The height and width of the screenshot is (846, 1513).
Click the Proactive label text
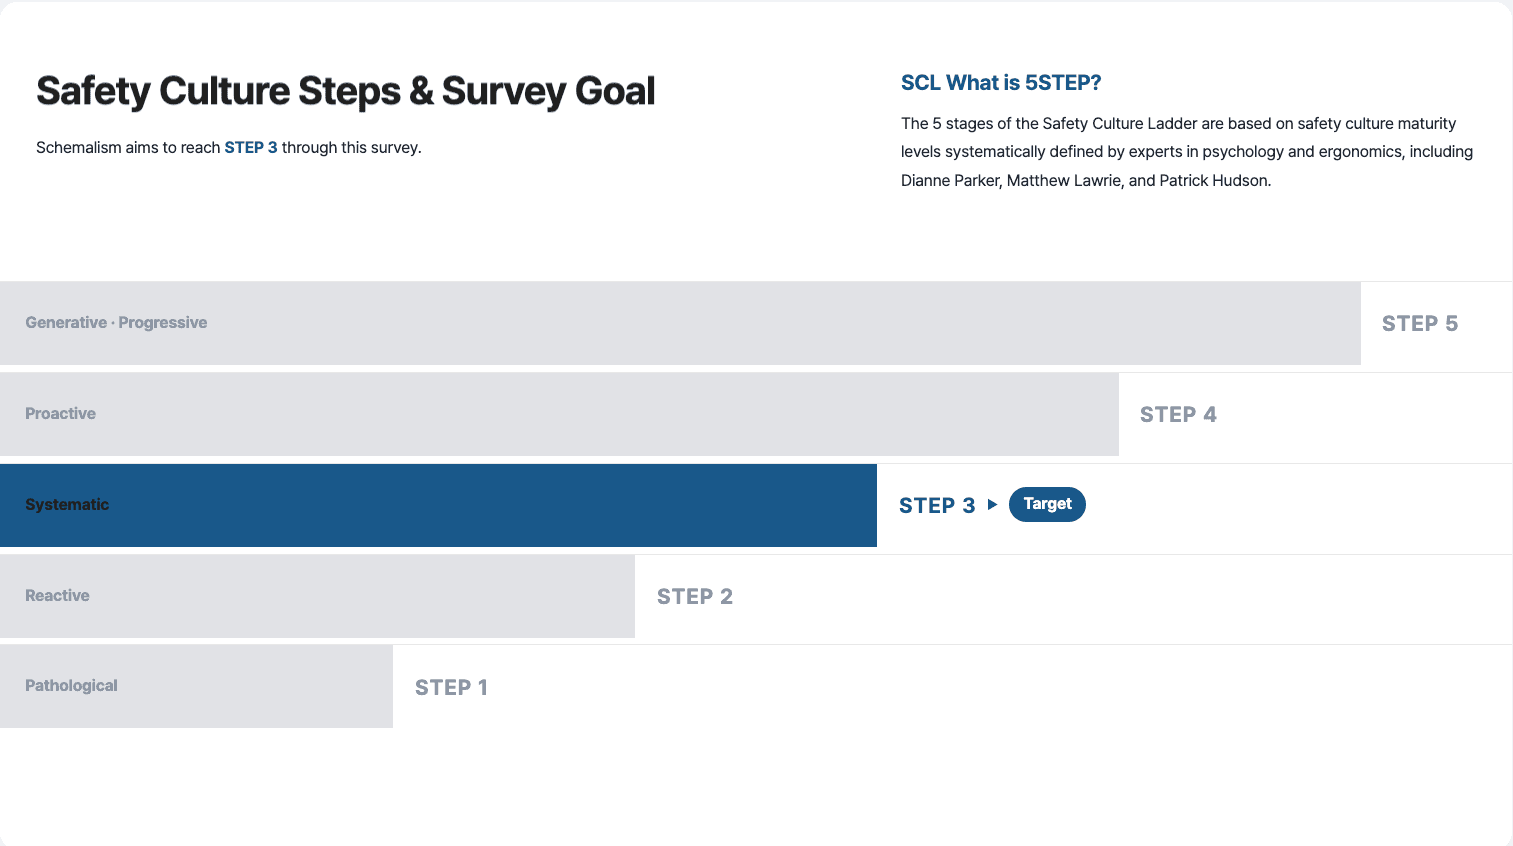point(60,413)
